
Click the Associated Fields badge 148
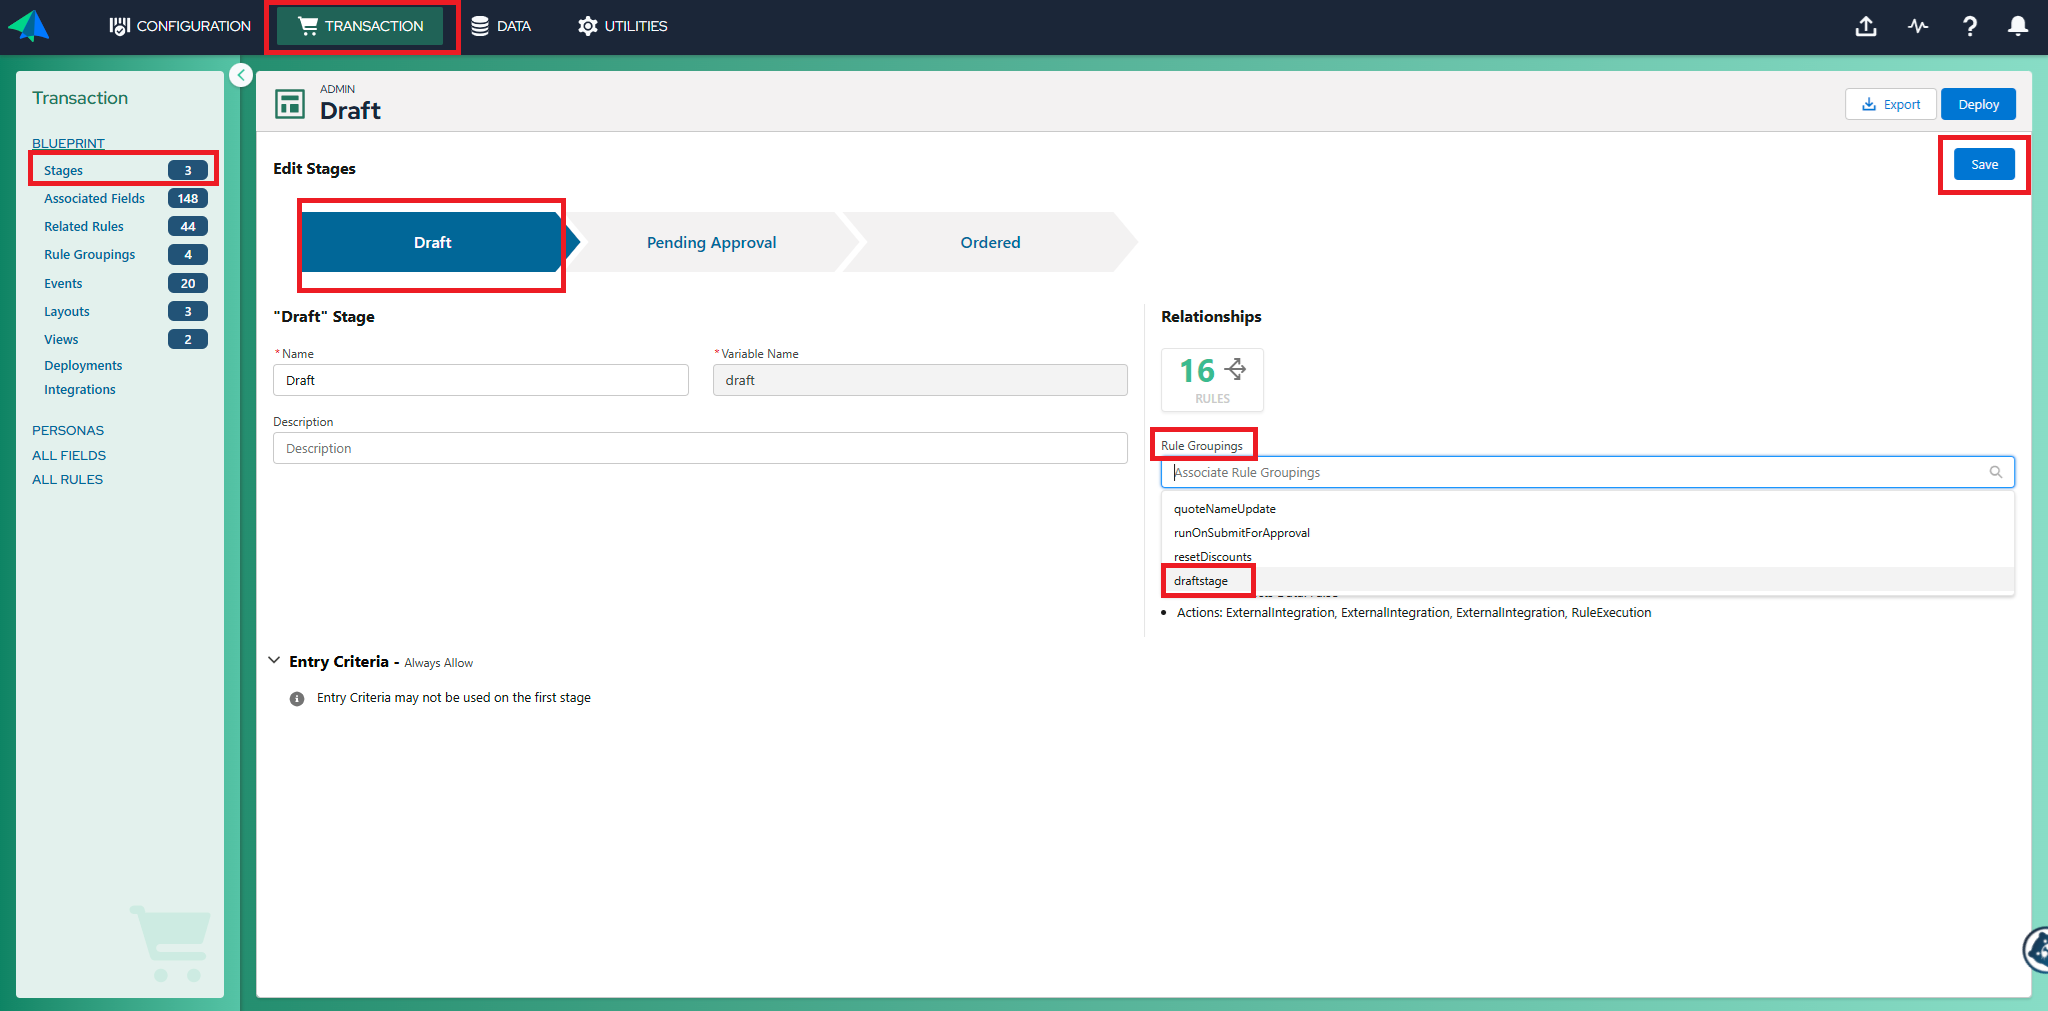pyautogui.click(x=188, y=199)
